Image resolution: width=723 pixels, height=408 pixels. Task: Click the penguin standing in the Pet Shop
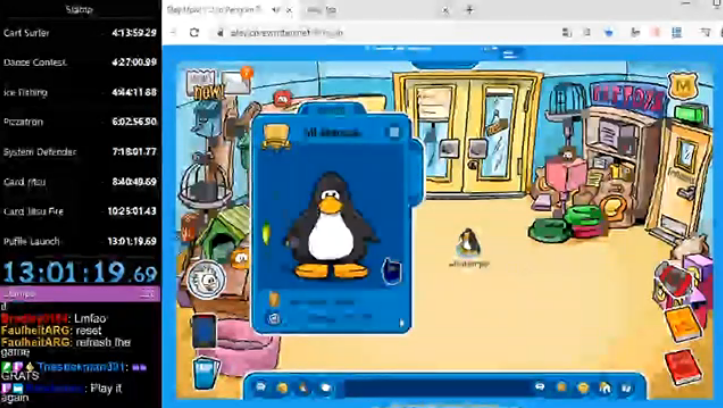(x=468, y=243)
